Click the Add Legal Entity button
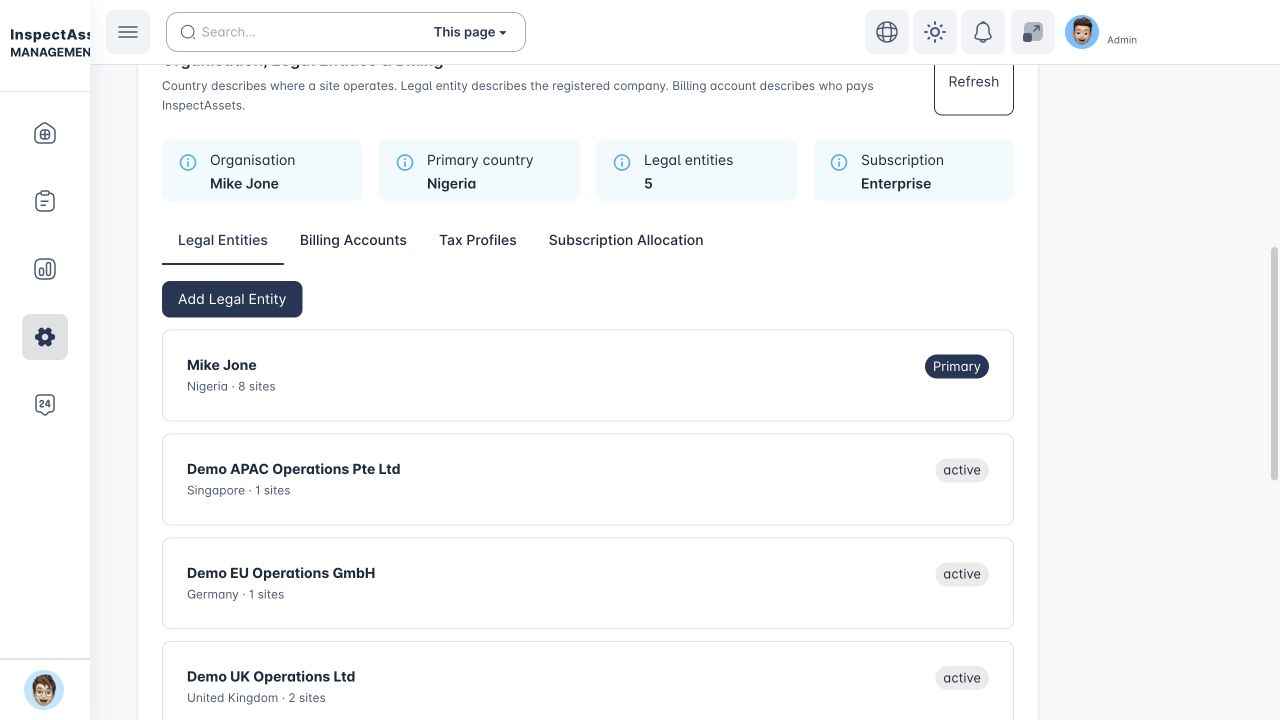Viewport: 1280px width, 720px height. click(x=232, y=299)
